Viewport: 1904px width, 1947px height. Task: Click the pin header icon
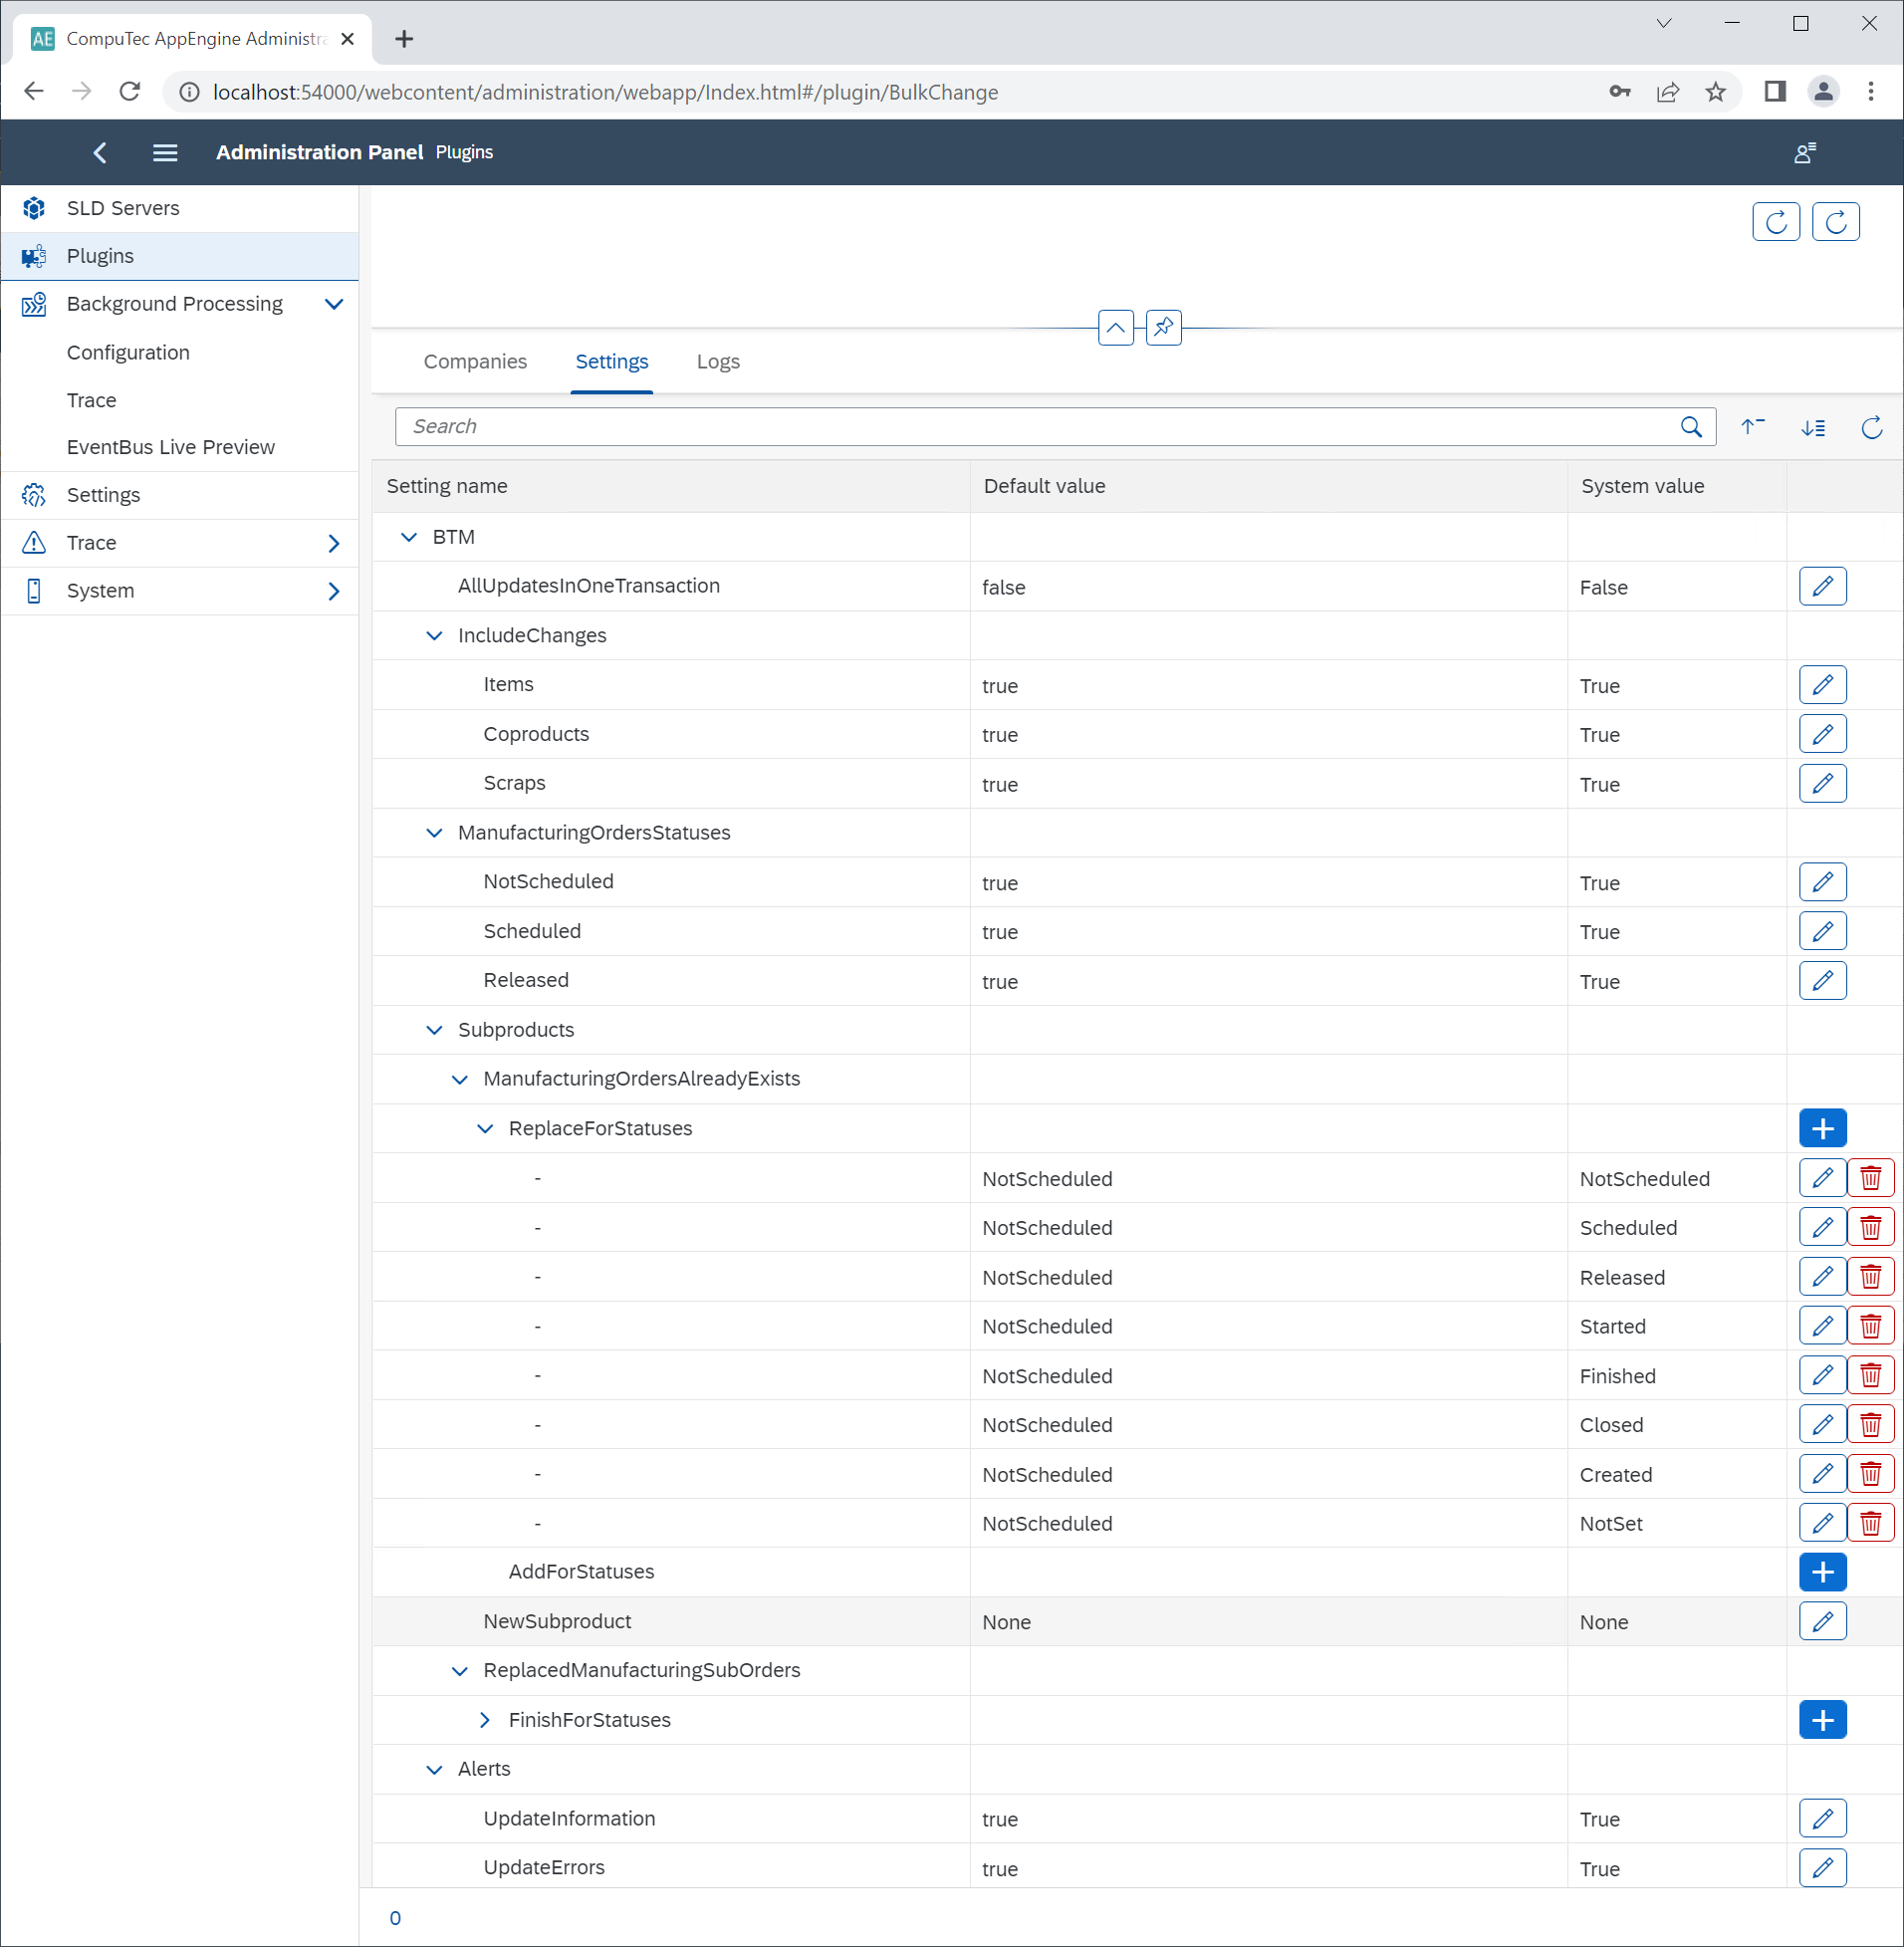pyautogui.click(x=1163, y=328)
